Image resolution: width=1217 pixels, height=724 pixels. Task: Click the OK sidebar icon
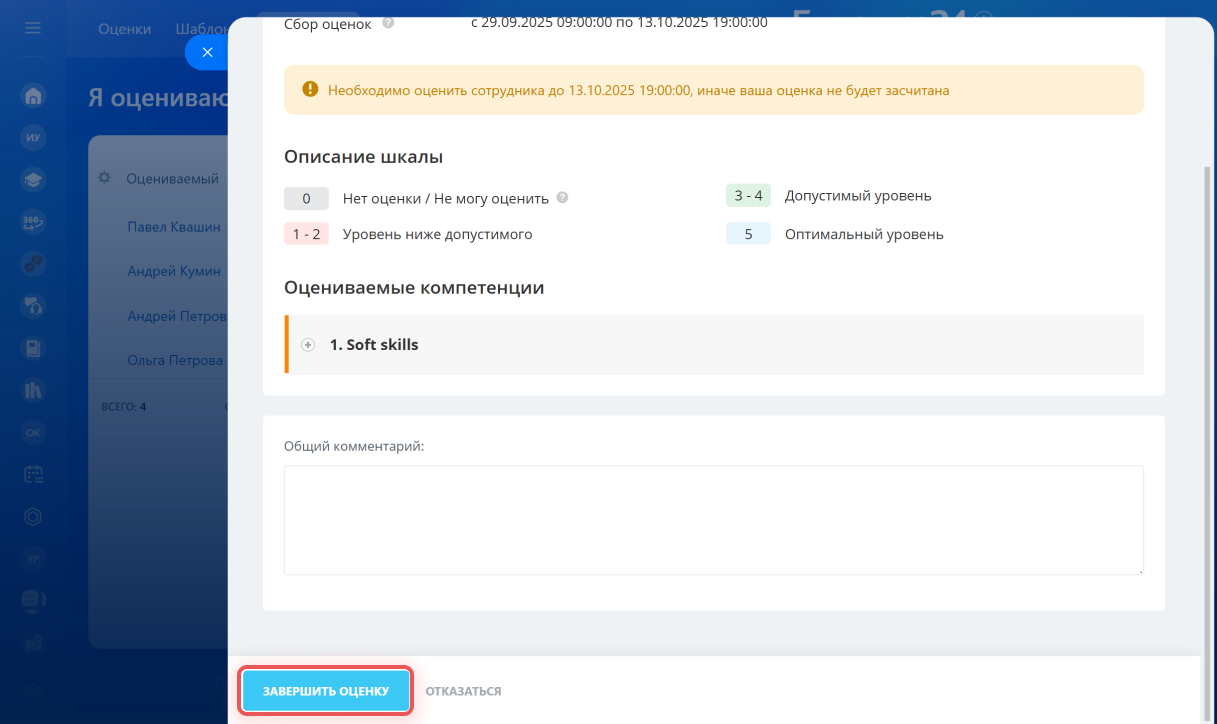pyautogui.click(x=33, y=432)
